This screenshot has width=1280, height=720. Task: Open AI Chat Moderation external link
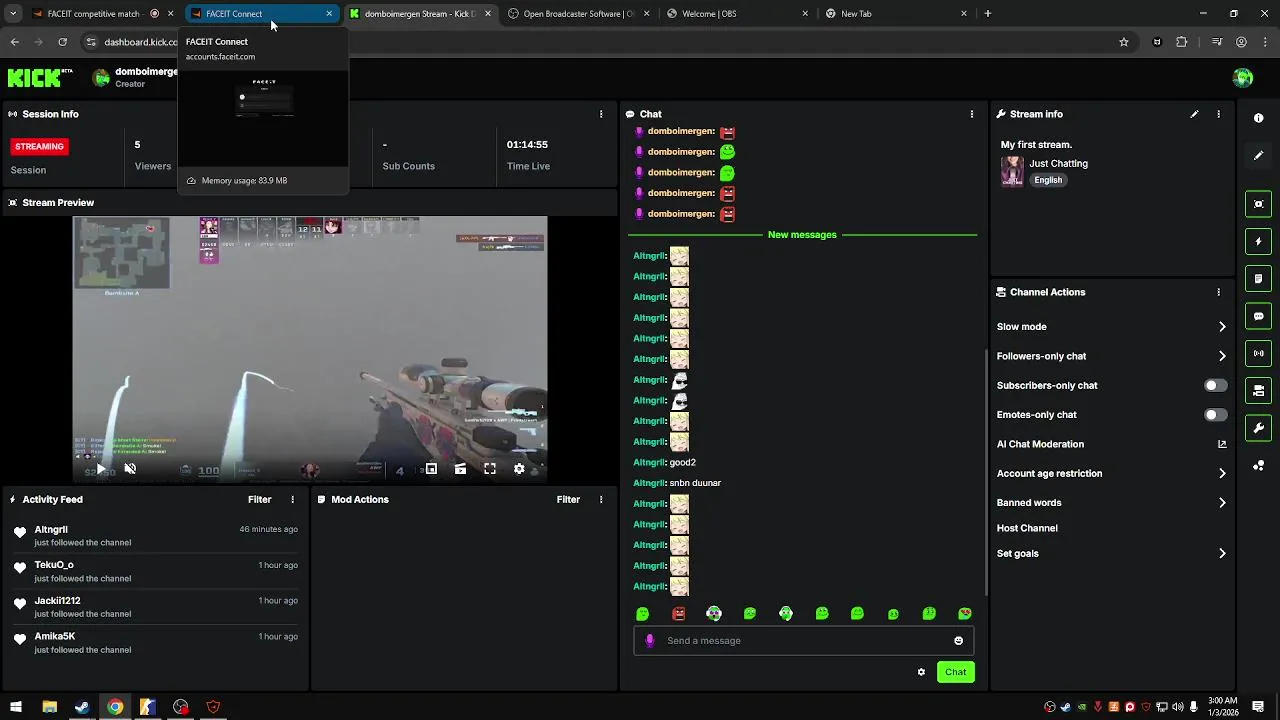(x=1222, y=444)
